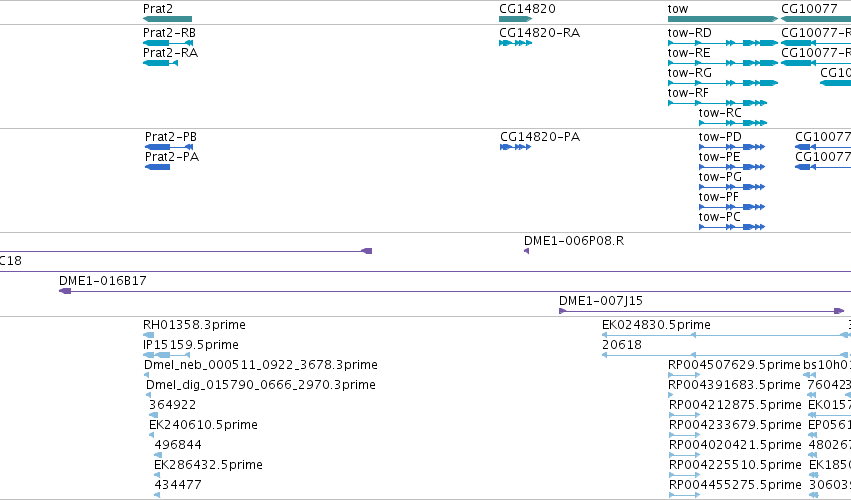Select the DME1-016B17 BAC label

103,281
